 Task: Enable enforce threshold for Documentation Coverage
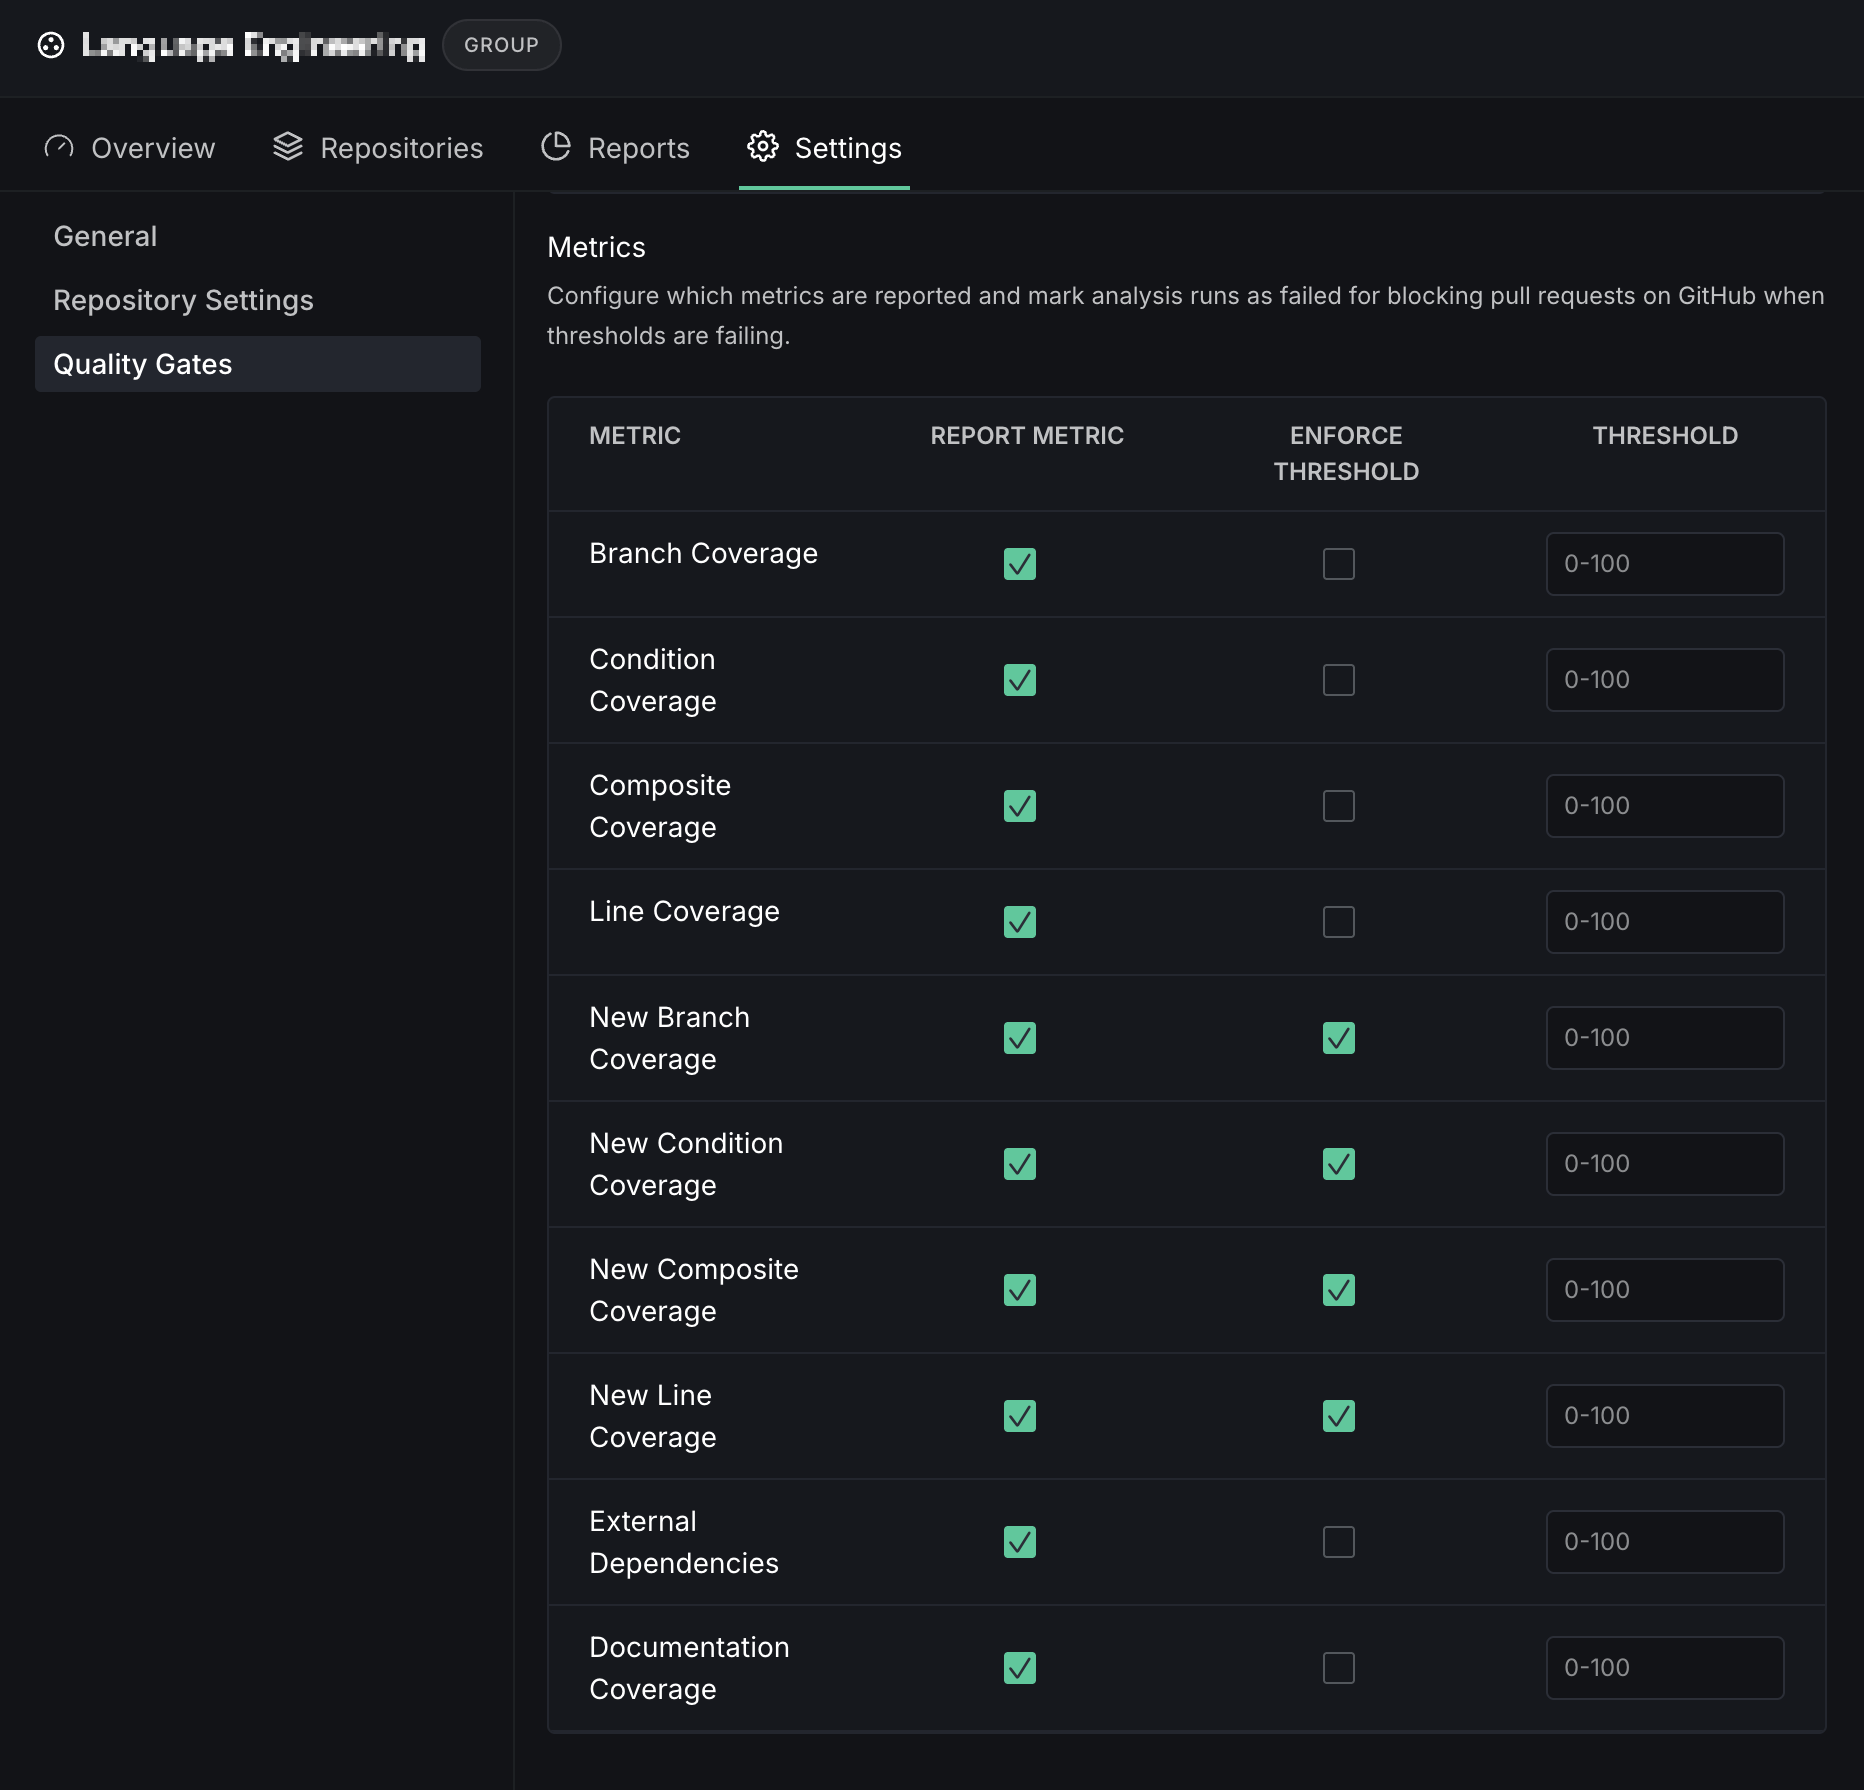1338,1668
